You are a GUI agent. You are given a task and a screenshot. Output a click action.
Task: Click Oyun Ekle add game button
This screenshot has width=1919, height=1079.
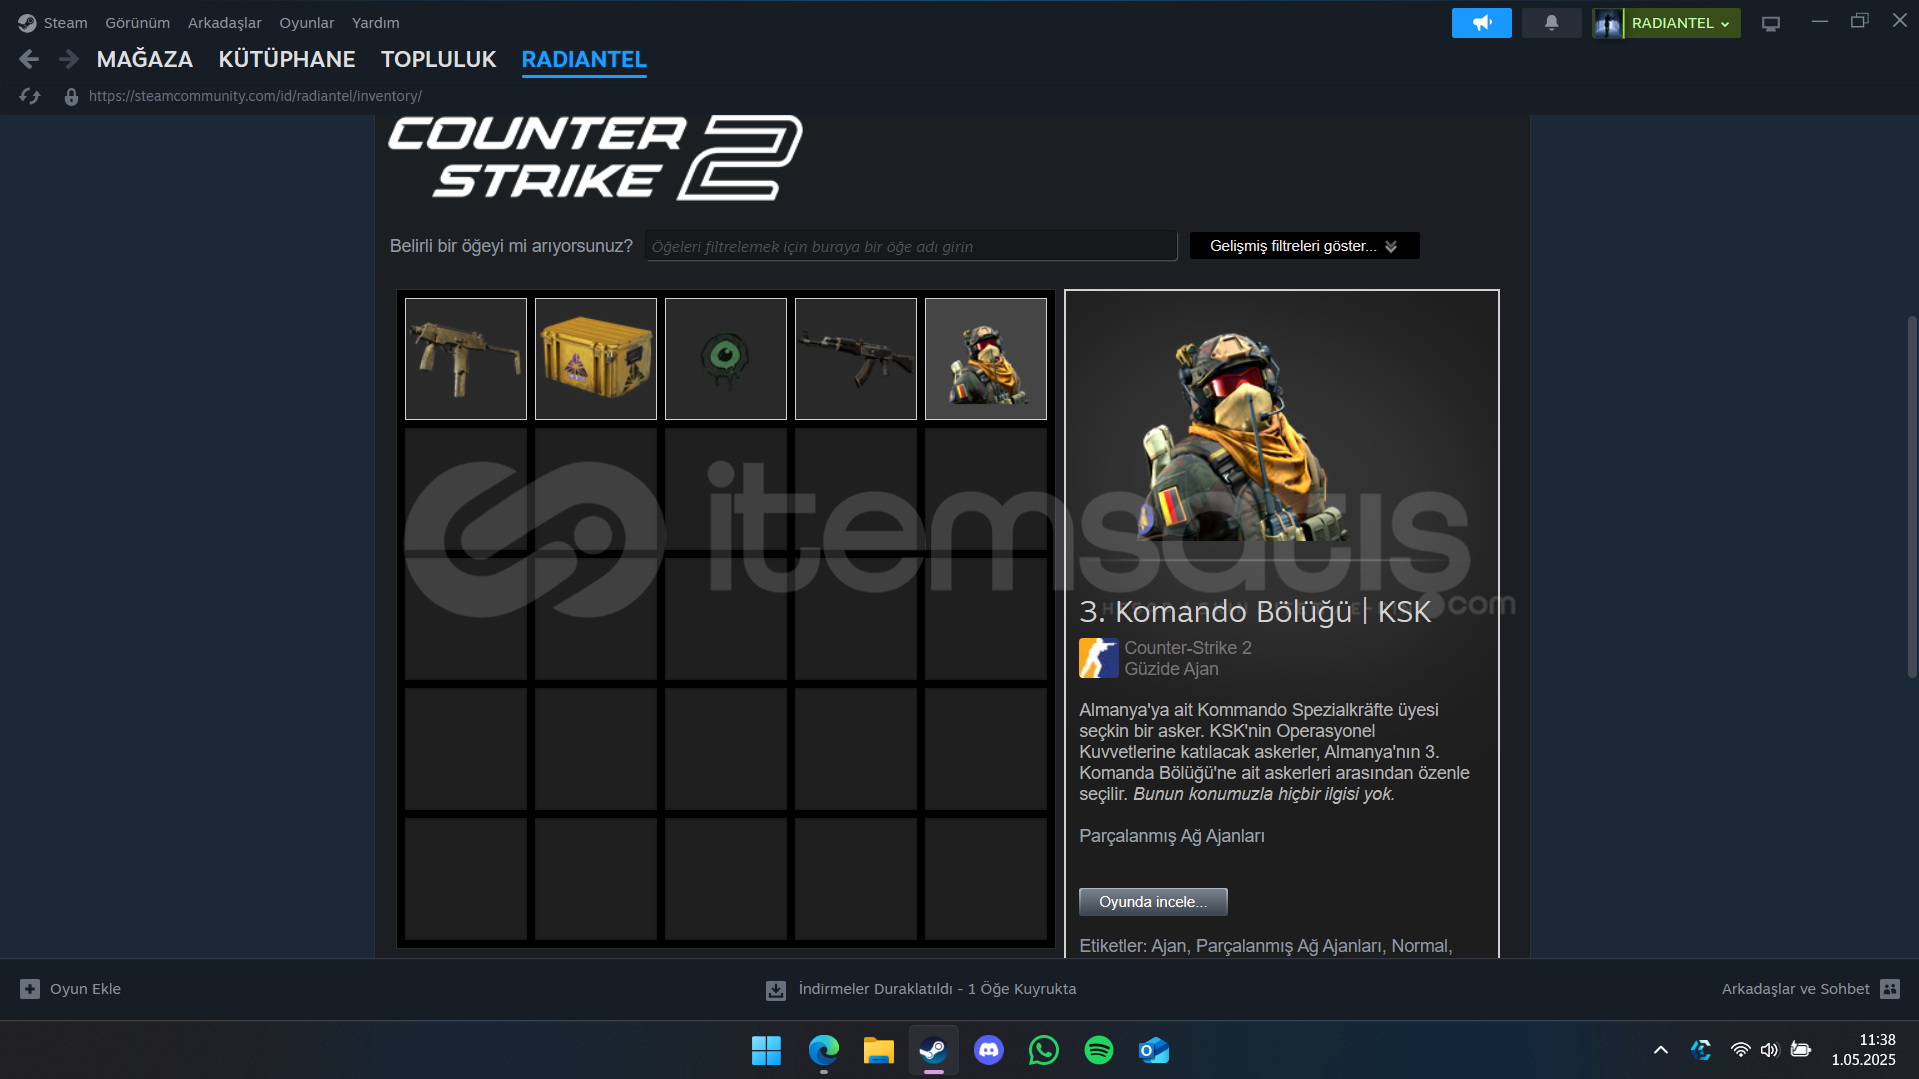point(70,989)
